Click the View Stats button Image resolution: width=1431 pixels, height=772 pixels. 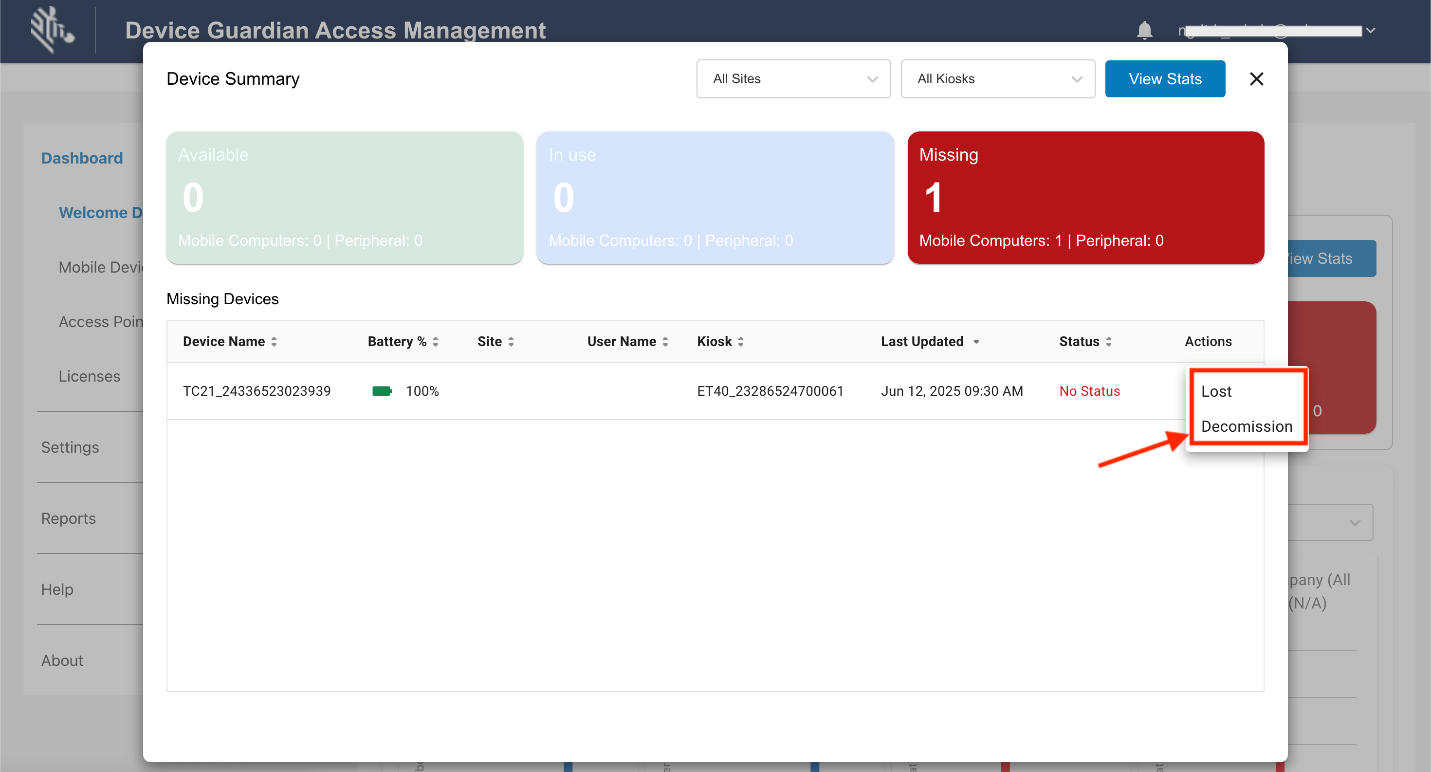point(1165,79)
